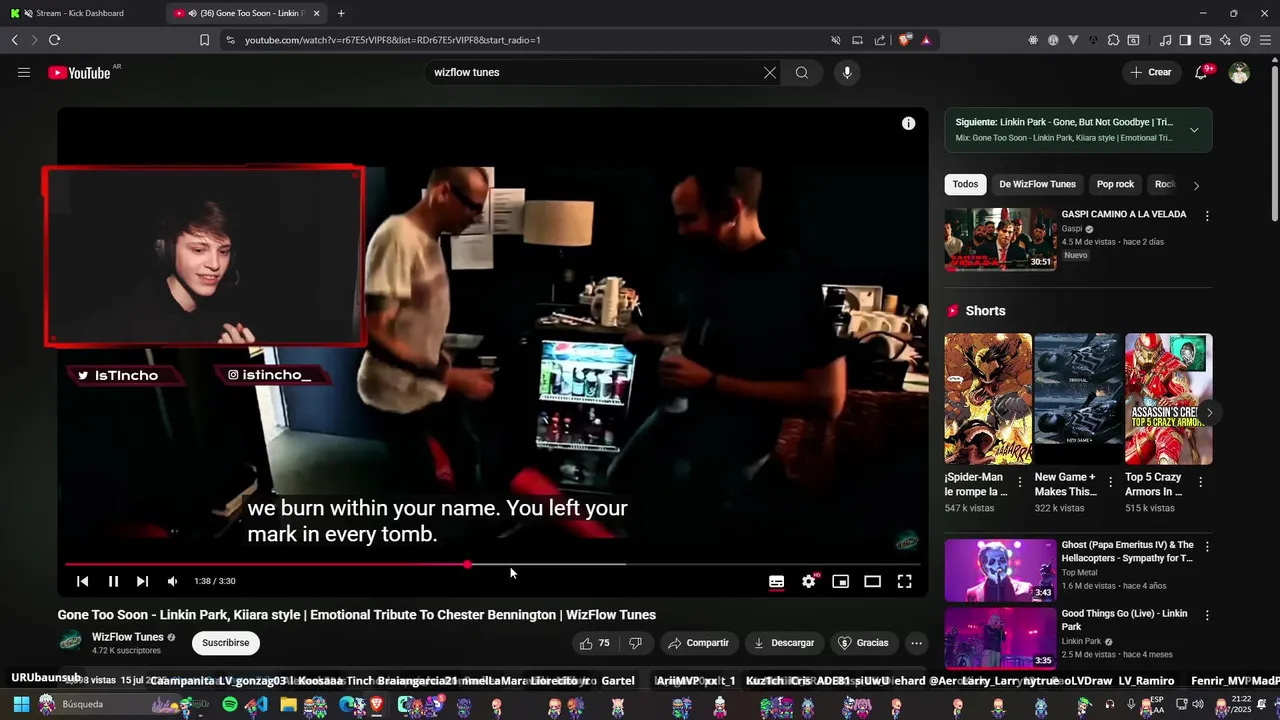The image size is (1280, 720).
Task: Download the video with Descargar
Action: 785,643
